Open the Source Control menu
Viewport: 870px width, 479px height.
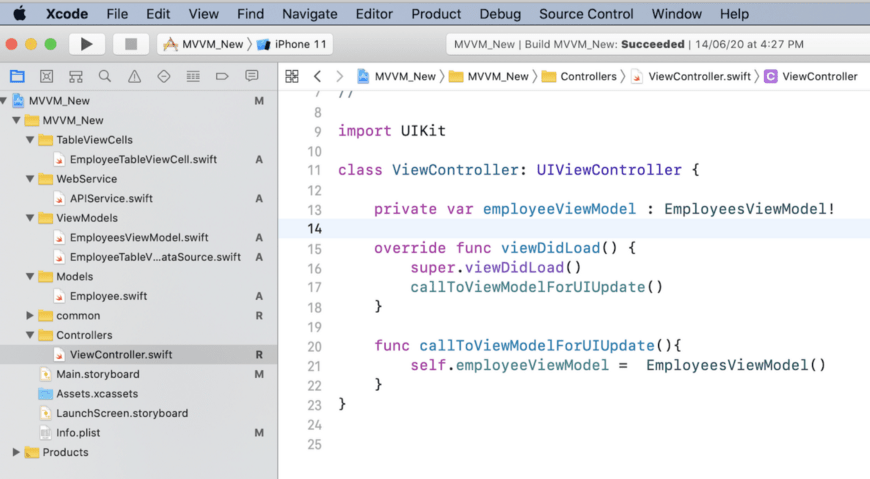(586, 14)
